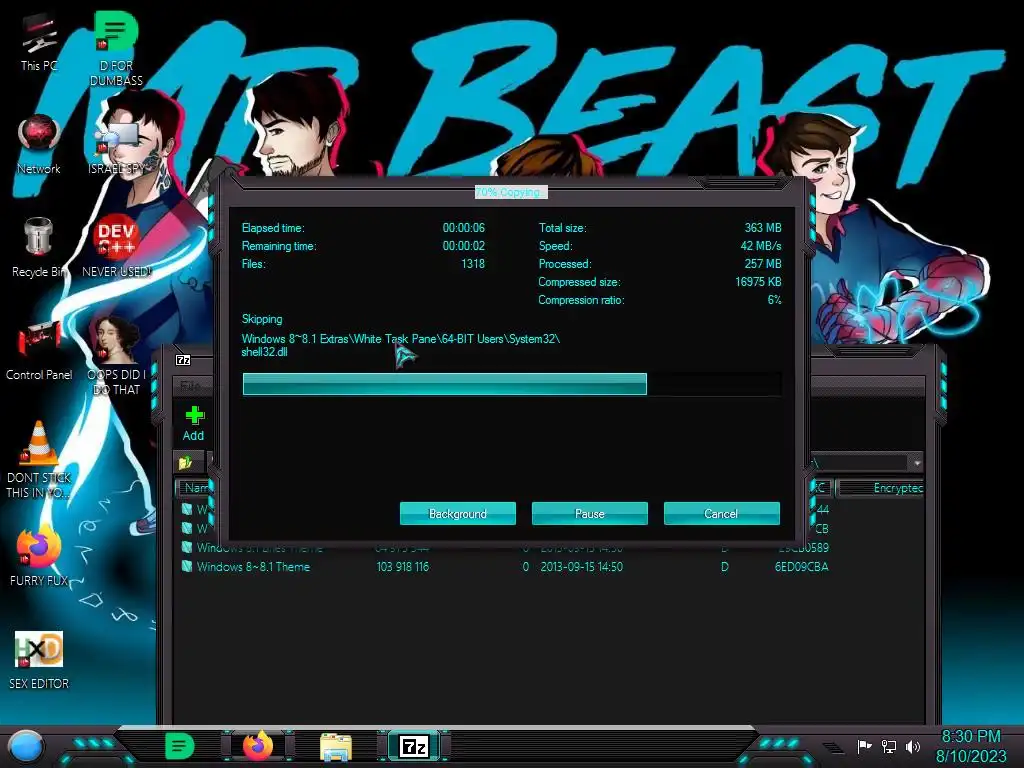Open the Recycle Bin desktop icon
The height and width of the screenshot is (768, 1024).
point(39,247)
